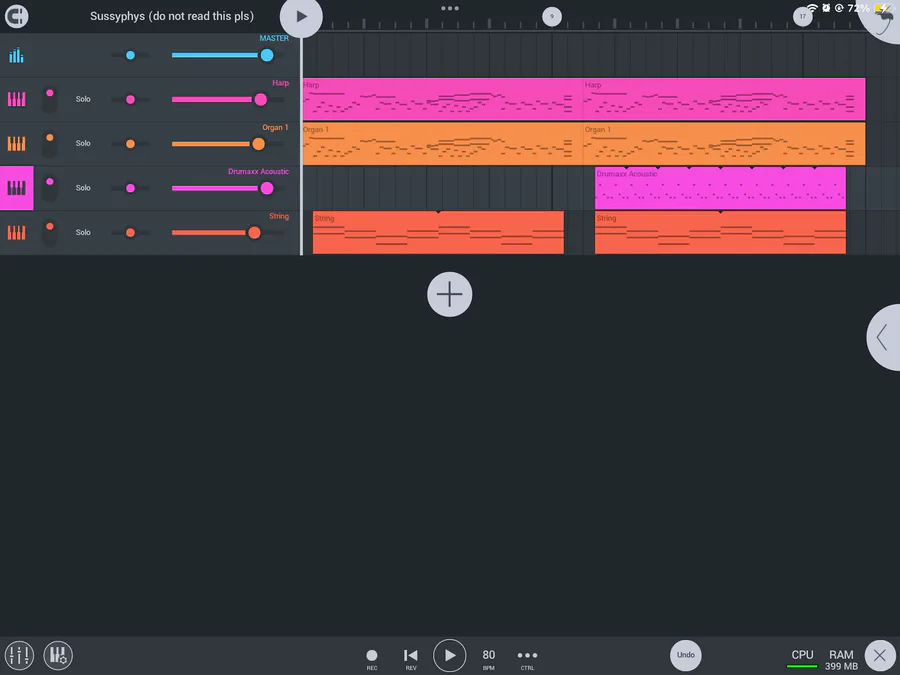Open the CTRL three-dot options

[x=527, y=658]
